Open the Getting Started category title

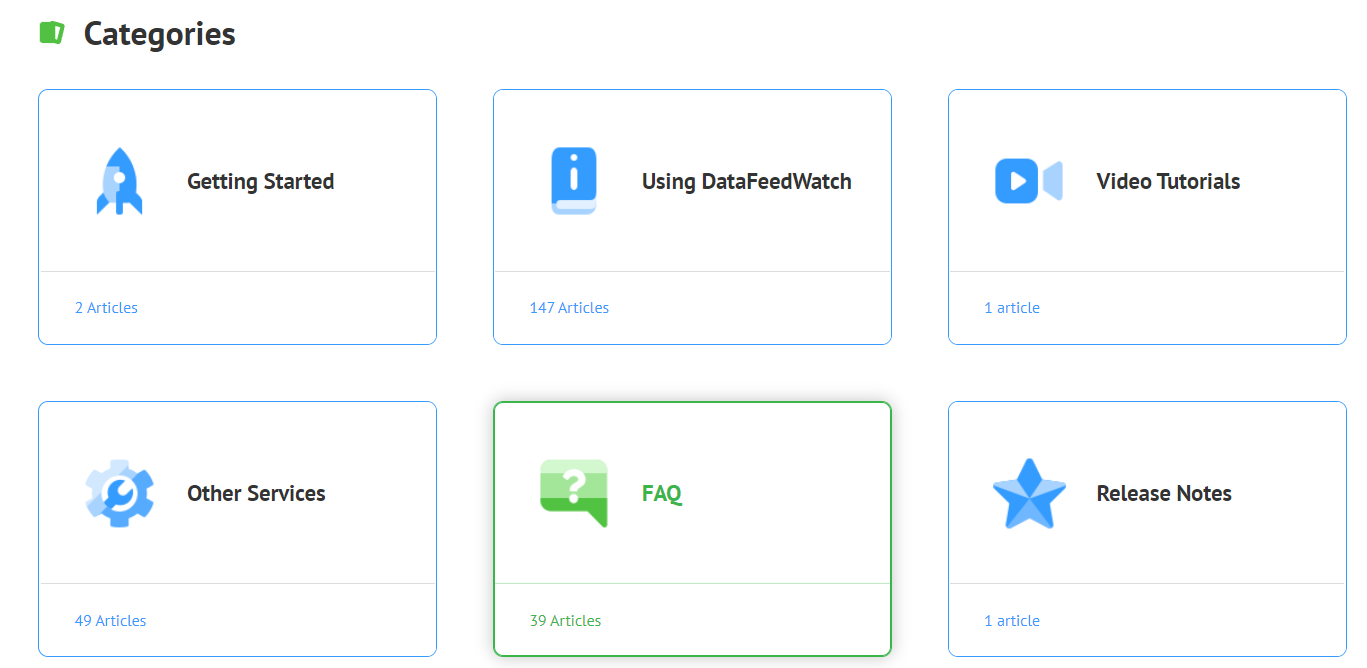point(260,182)
